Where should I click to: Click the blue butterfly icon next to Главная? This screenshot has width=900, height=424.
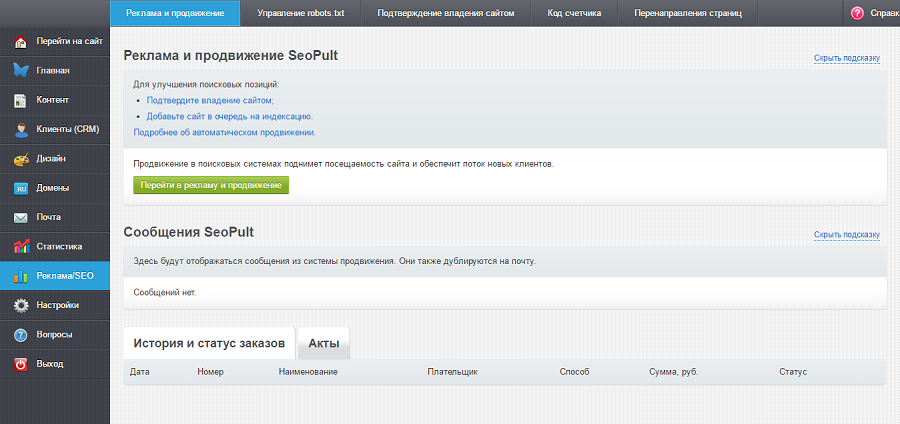[x=21, y=71]
